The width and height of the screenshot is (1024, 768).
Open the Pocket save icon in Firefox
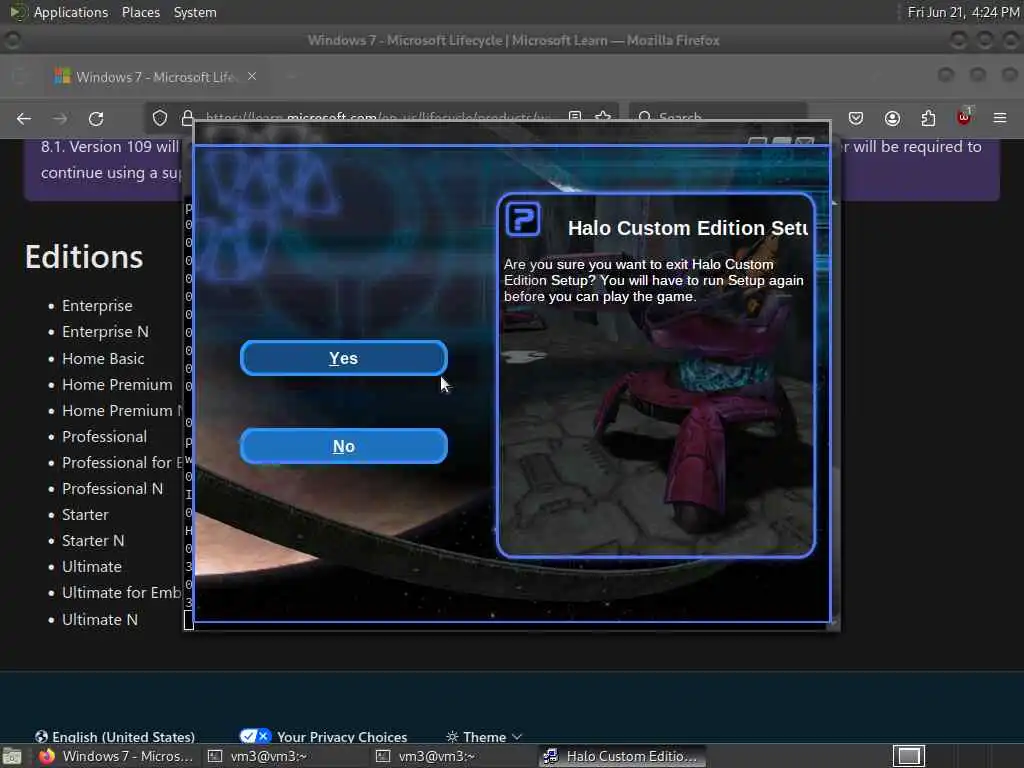[856, 118]
